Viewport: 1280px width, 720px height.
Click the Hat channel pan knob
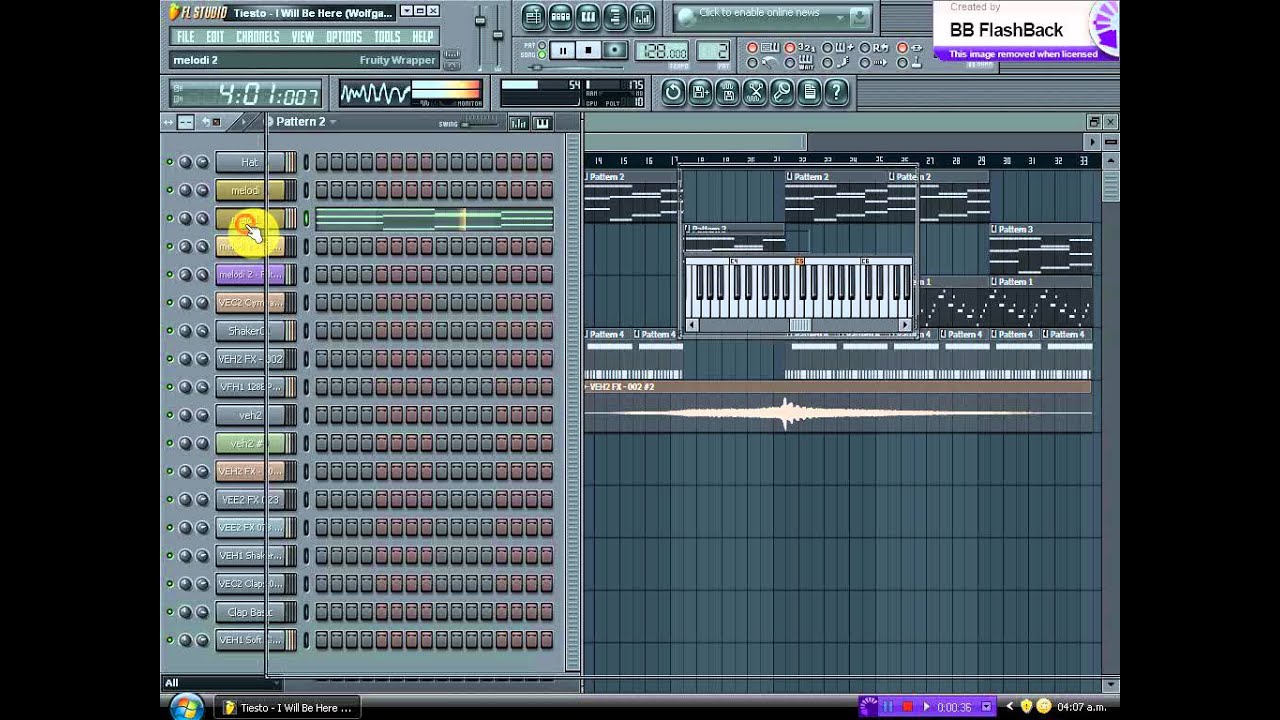(185, 162)
